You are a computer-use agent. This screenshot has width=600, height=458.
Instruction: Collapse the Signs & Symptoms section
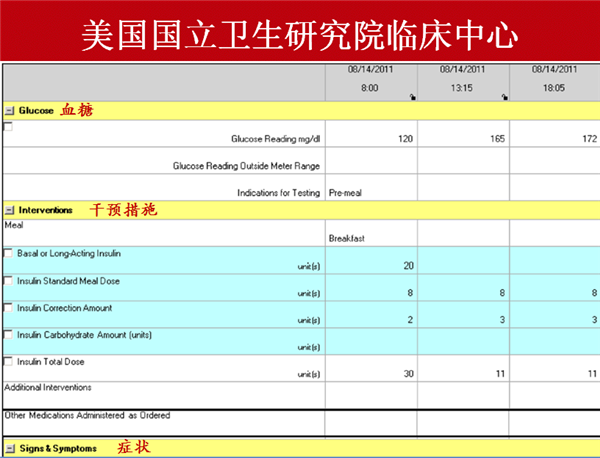click(x=10, y=448)
